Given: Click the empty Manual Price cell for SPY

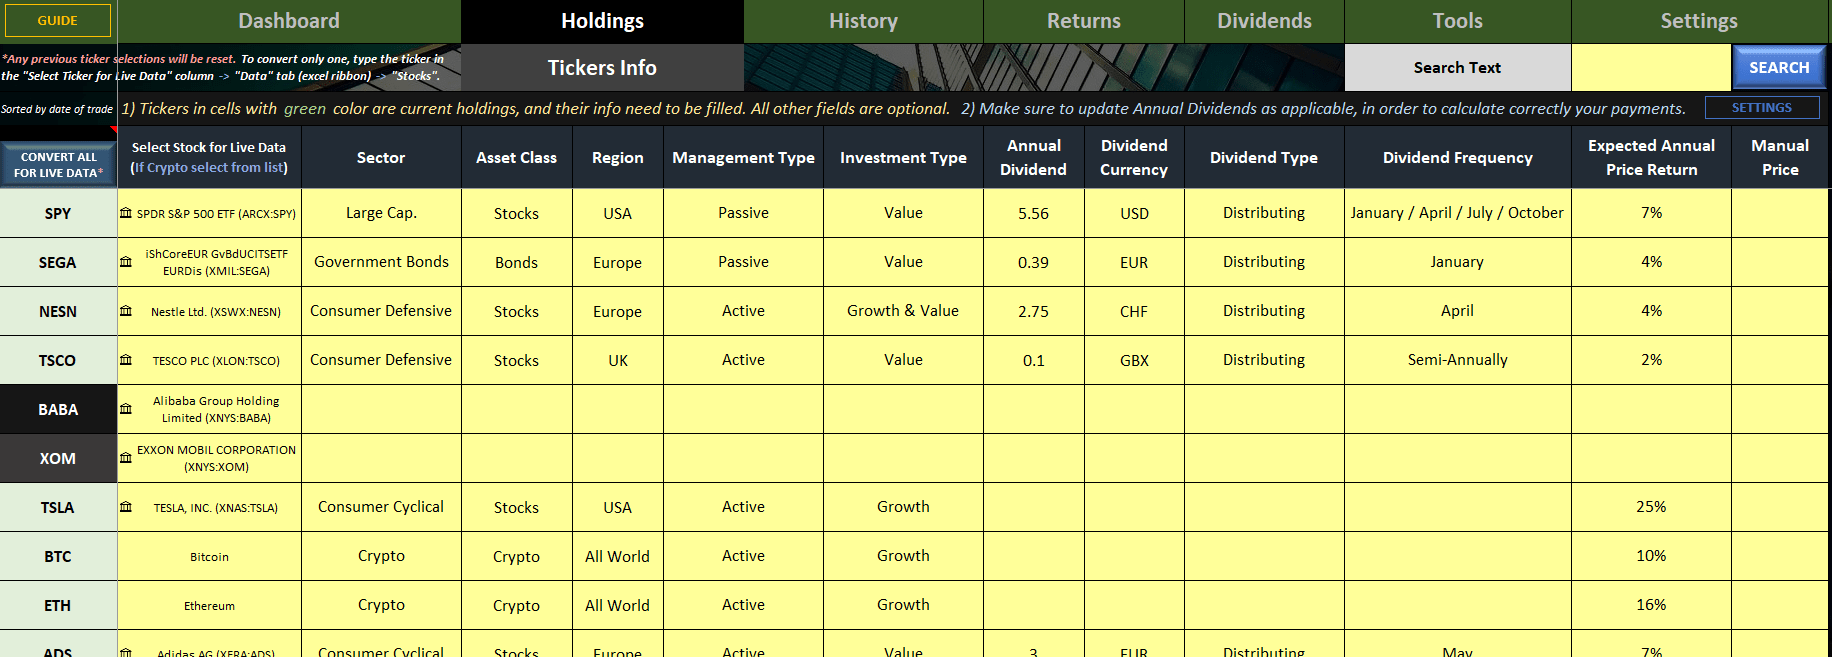Looking at the screenshot, I should (x=1780, y=213).
